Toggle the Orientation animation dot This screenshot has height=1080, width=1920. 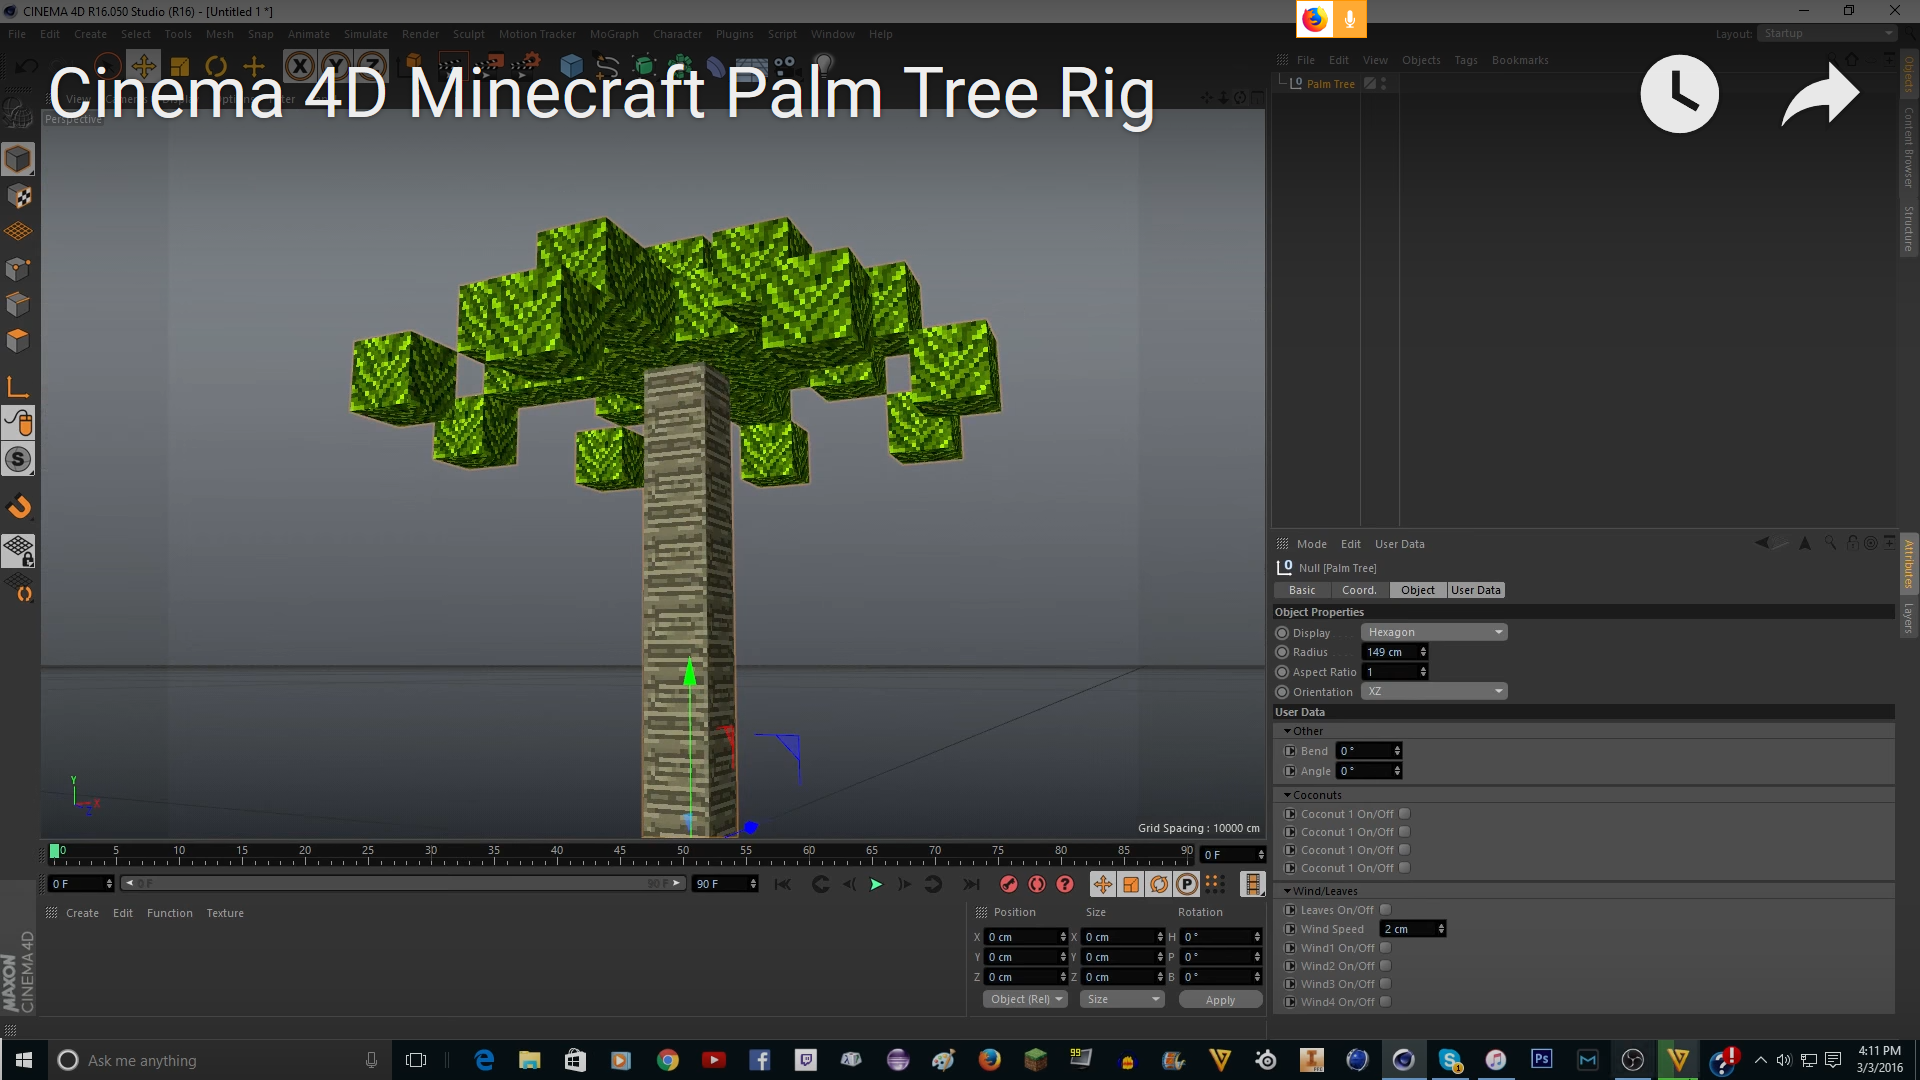click(x=1282, y=692)
